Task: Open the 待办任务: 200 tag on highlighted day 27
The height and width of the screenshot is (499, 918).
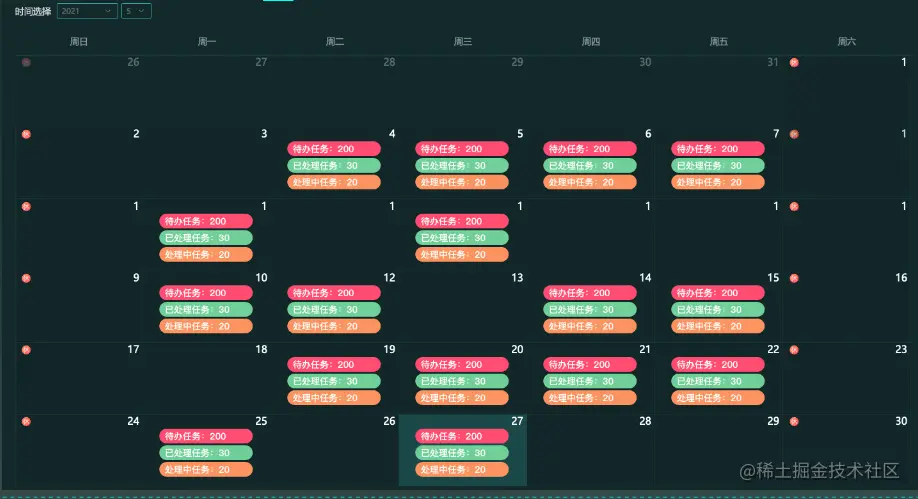Action: (462, 436)
